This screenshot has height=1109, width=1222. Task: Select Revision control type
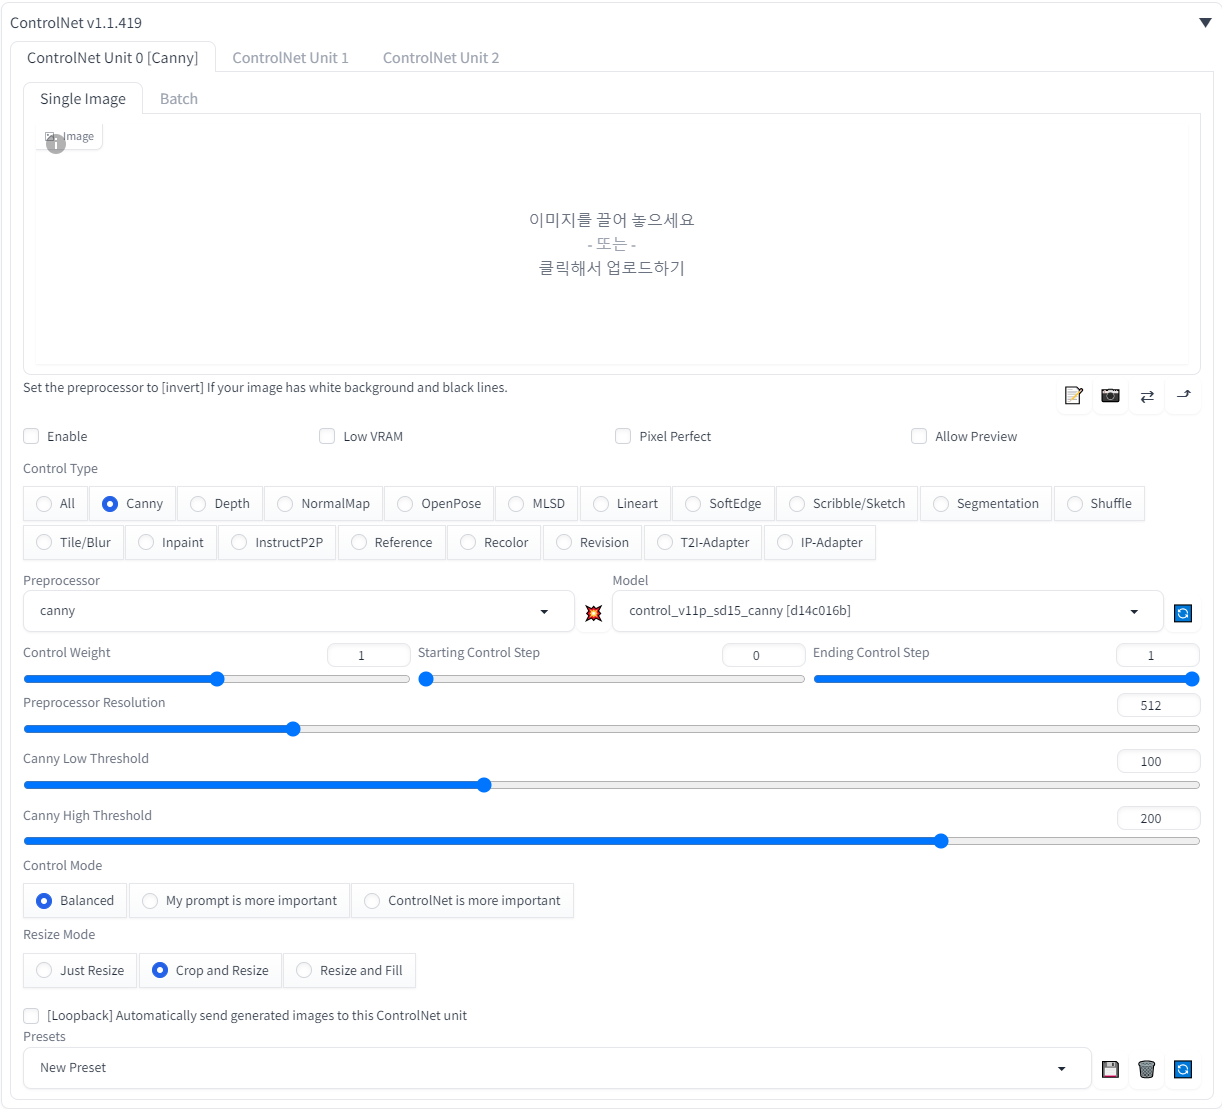(x=593, y=543)
